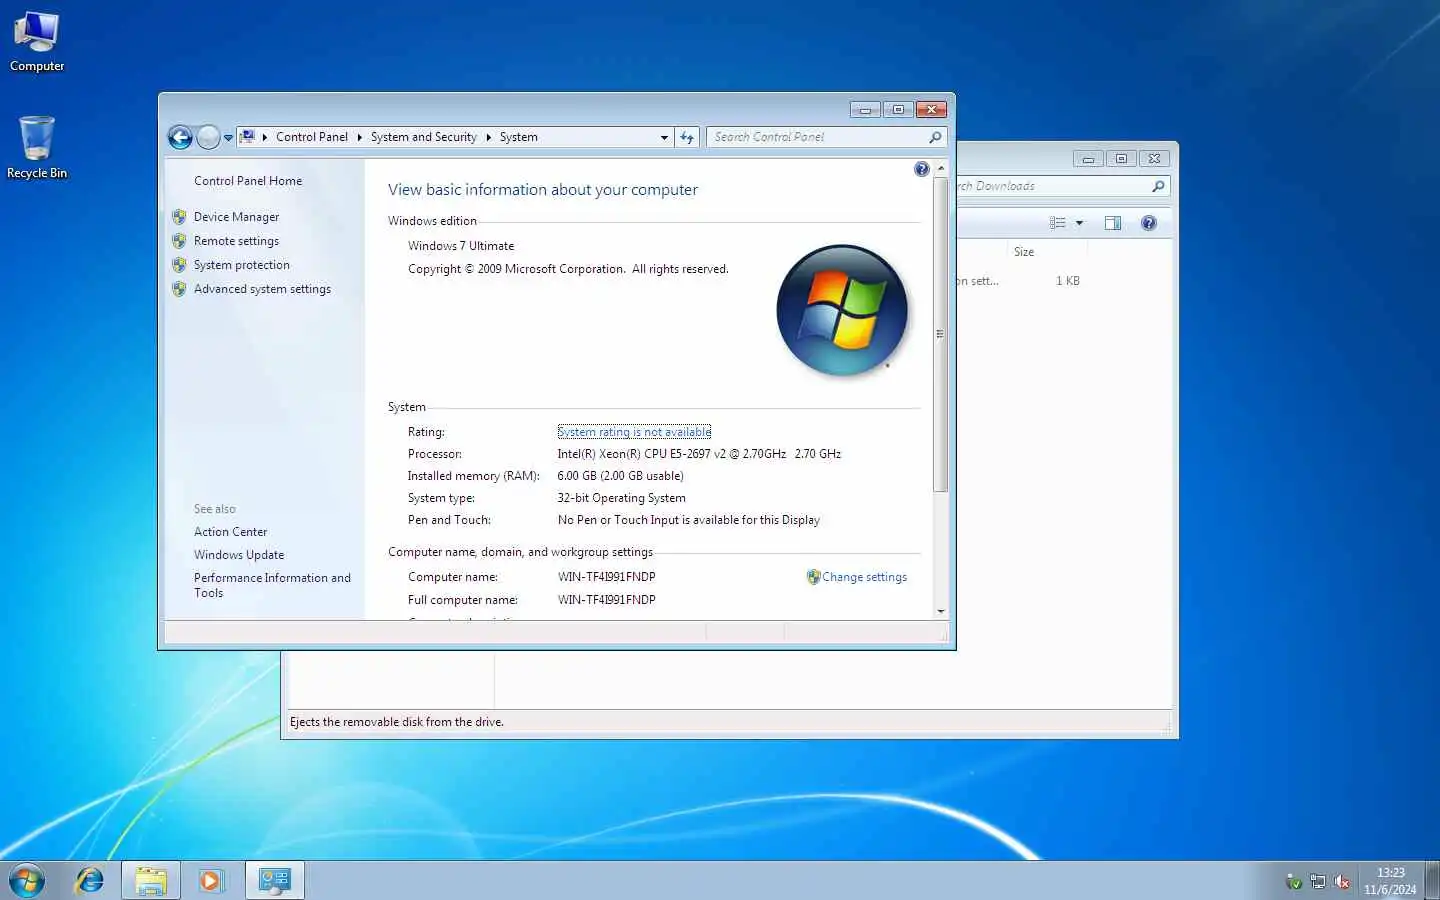Switch to Control Panel taskbar button
The height and width of the screenshot is (900, 1440).
coord(275,881)
